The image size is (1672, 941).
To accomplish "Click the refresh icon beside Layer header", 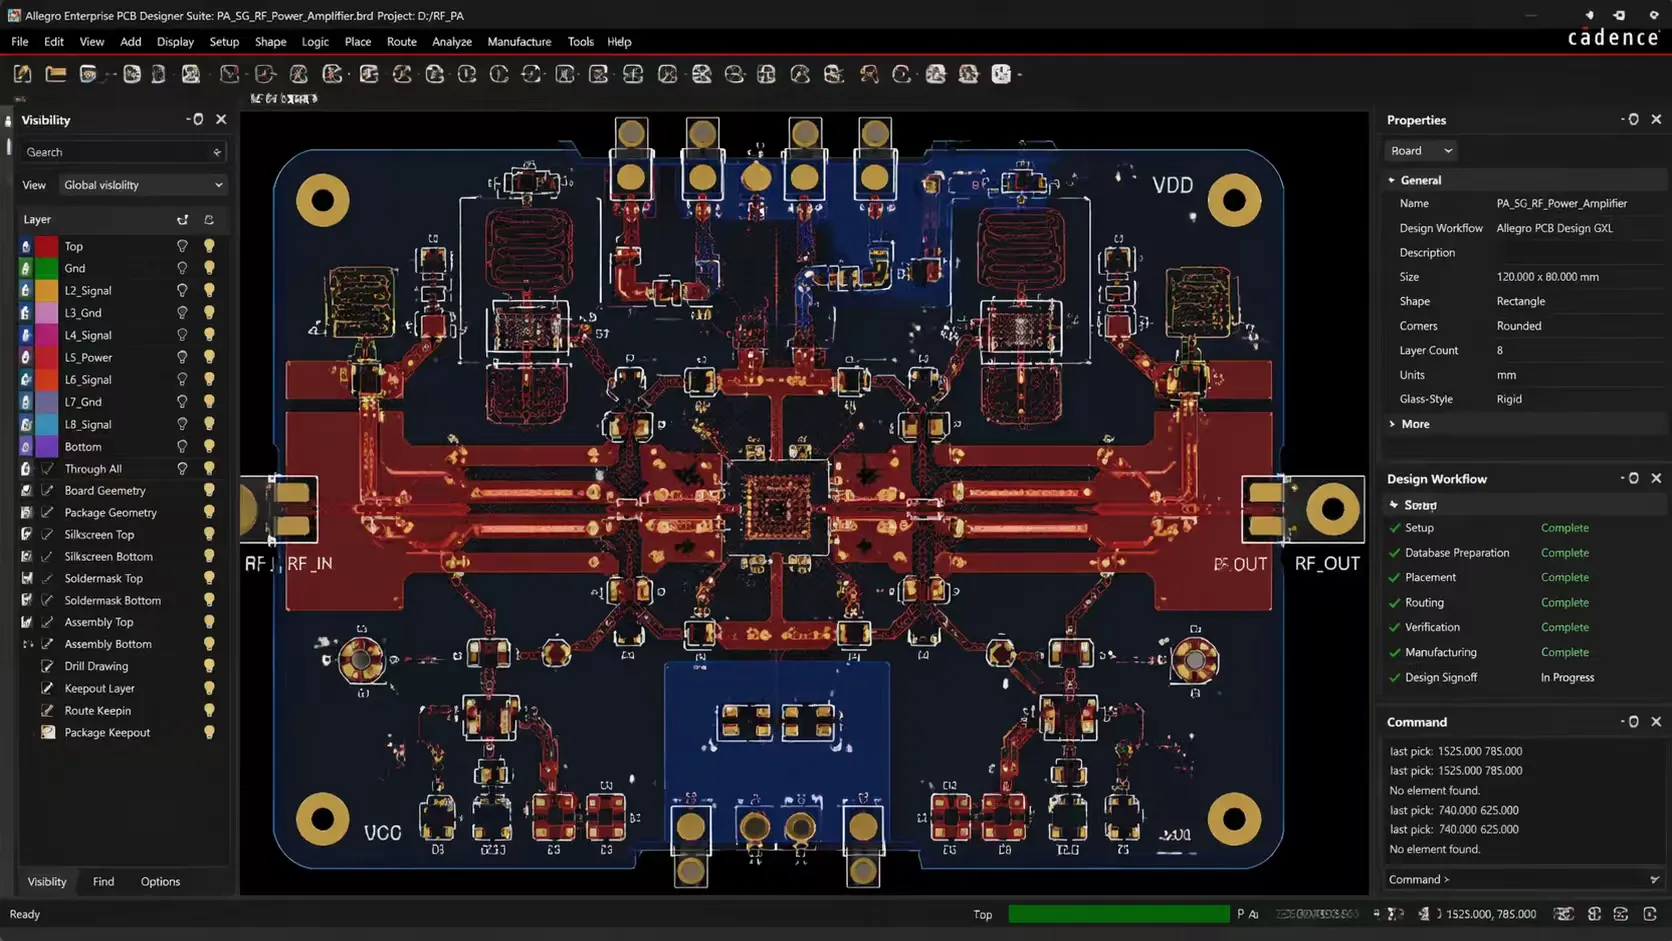I will 208,219.
